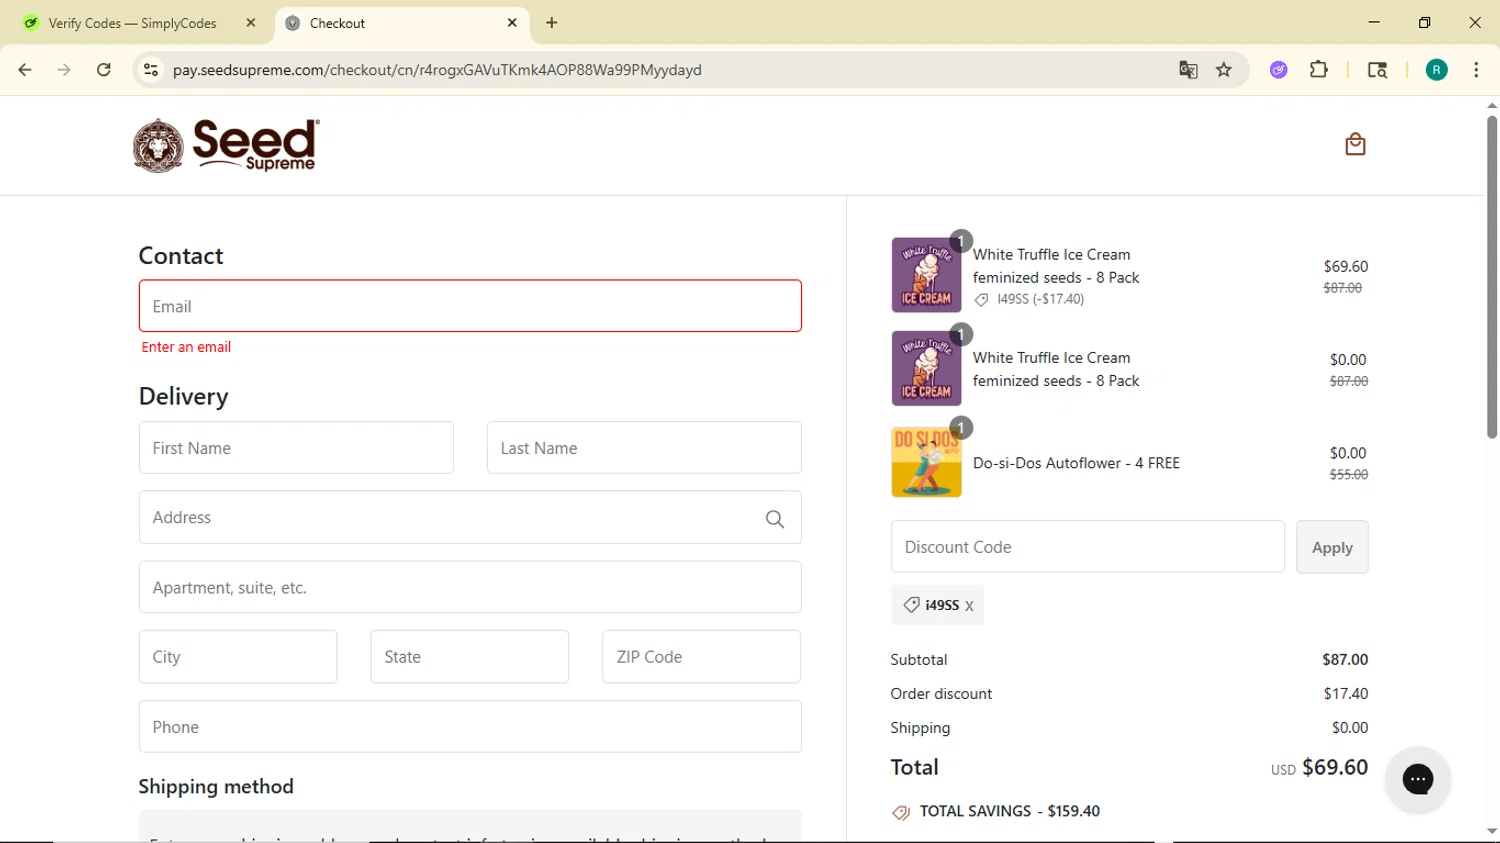
Task: Click the ZIP Code field
Action: (x=701, y=657)
